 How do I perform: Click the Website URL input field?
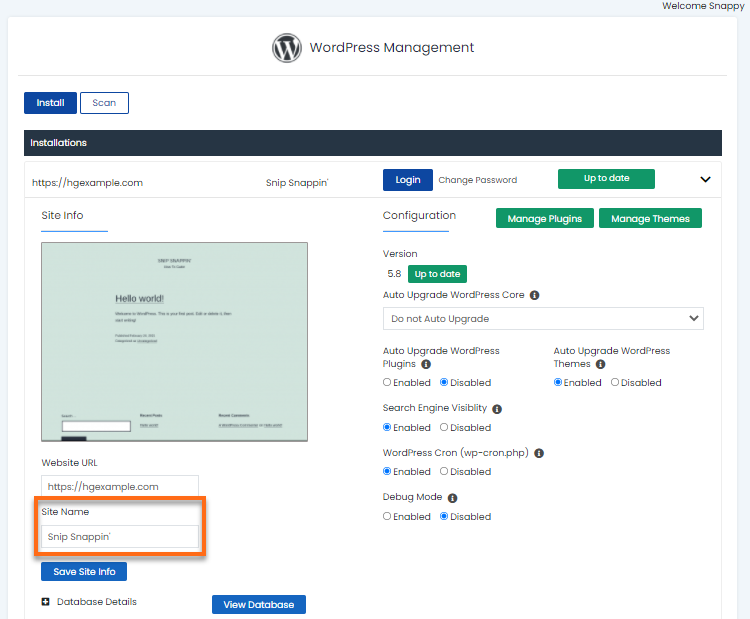120,486
